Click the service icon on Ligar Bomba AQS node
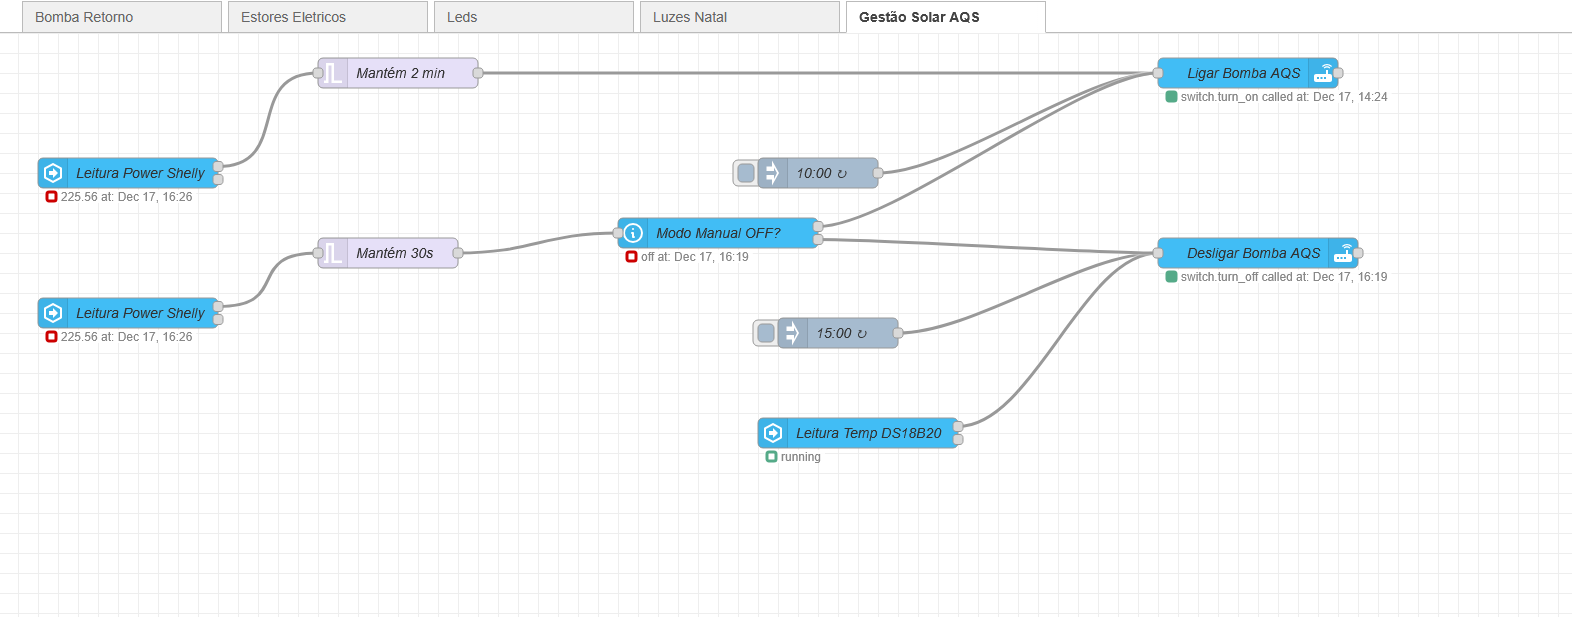This screenshot has height=617, width=1572. click(1323, 73)
